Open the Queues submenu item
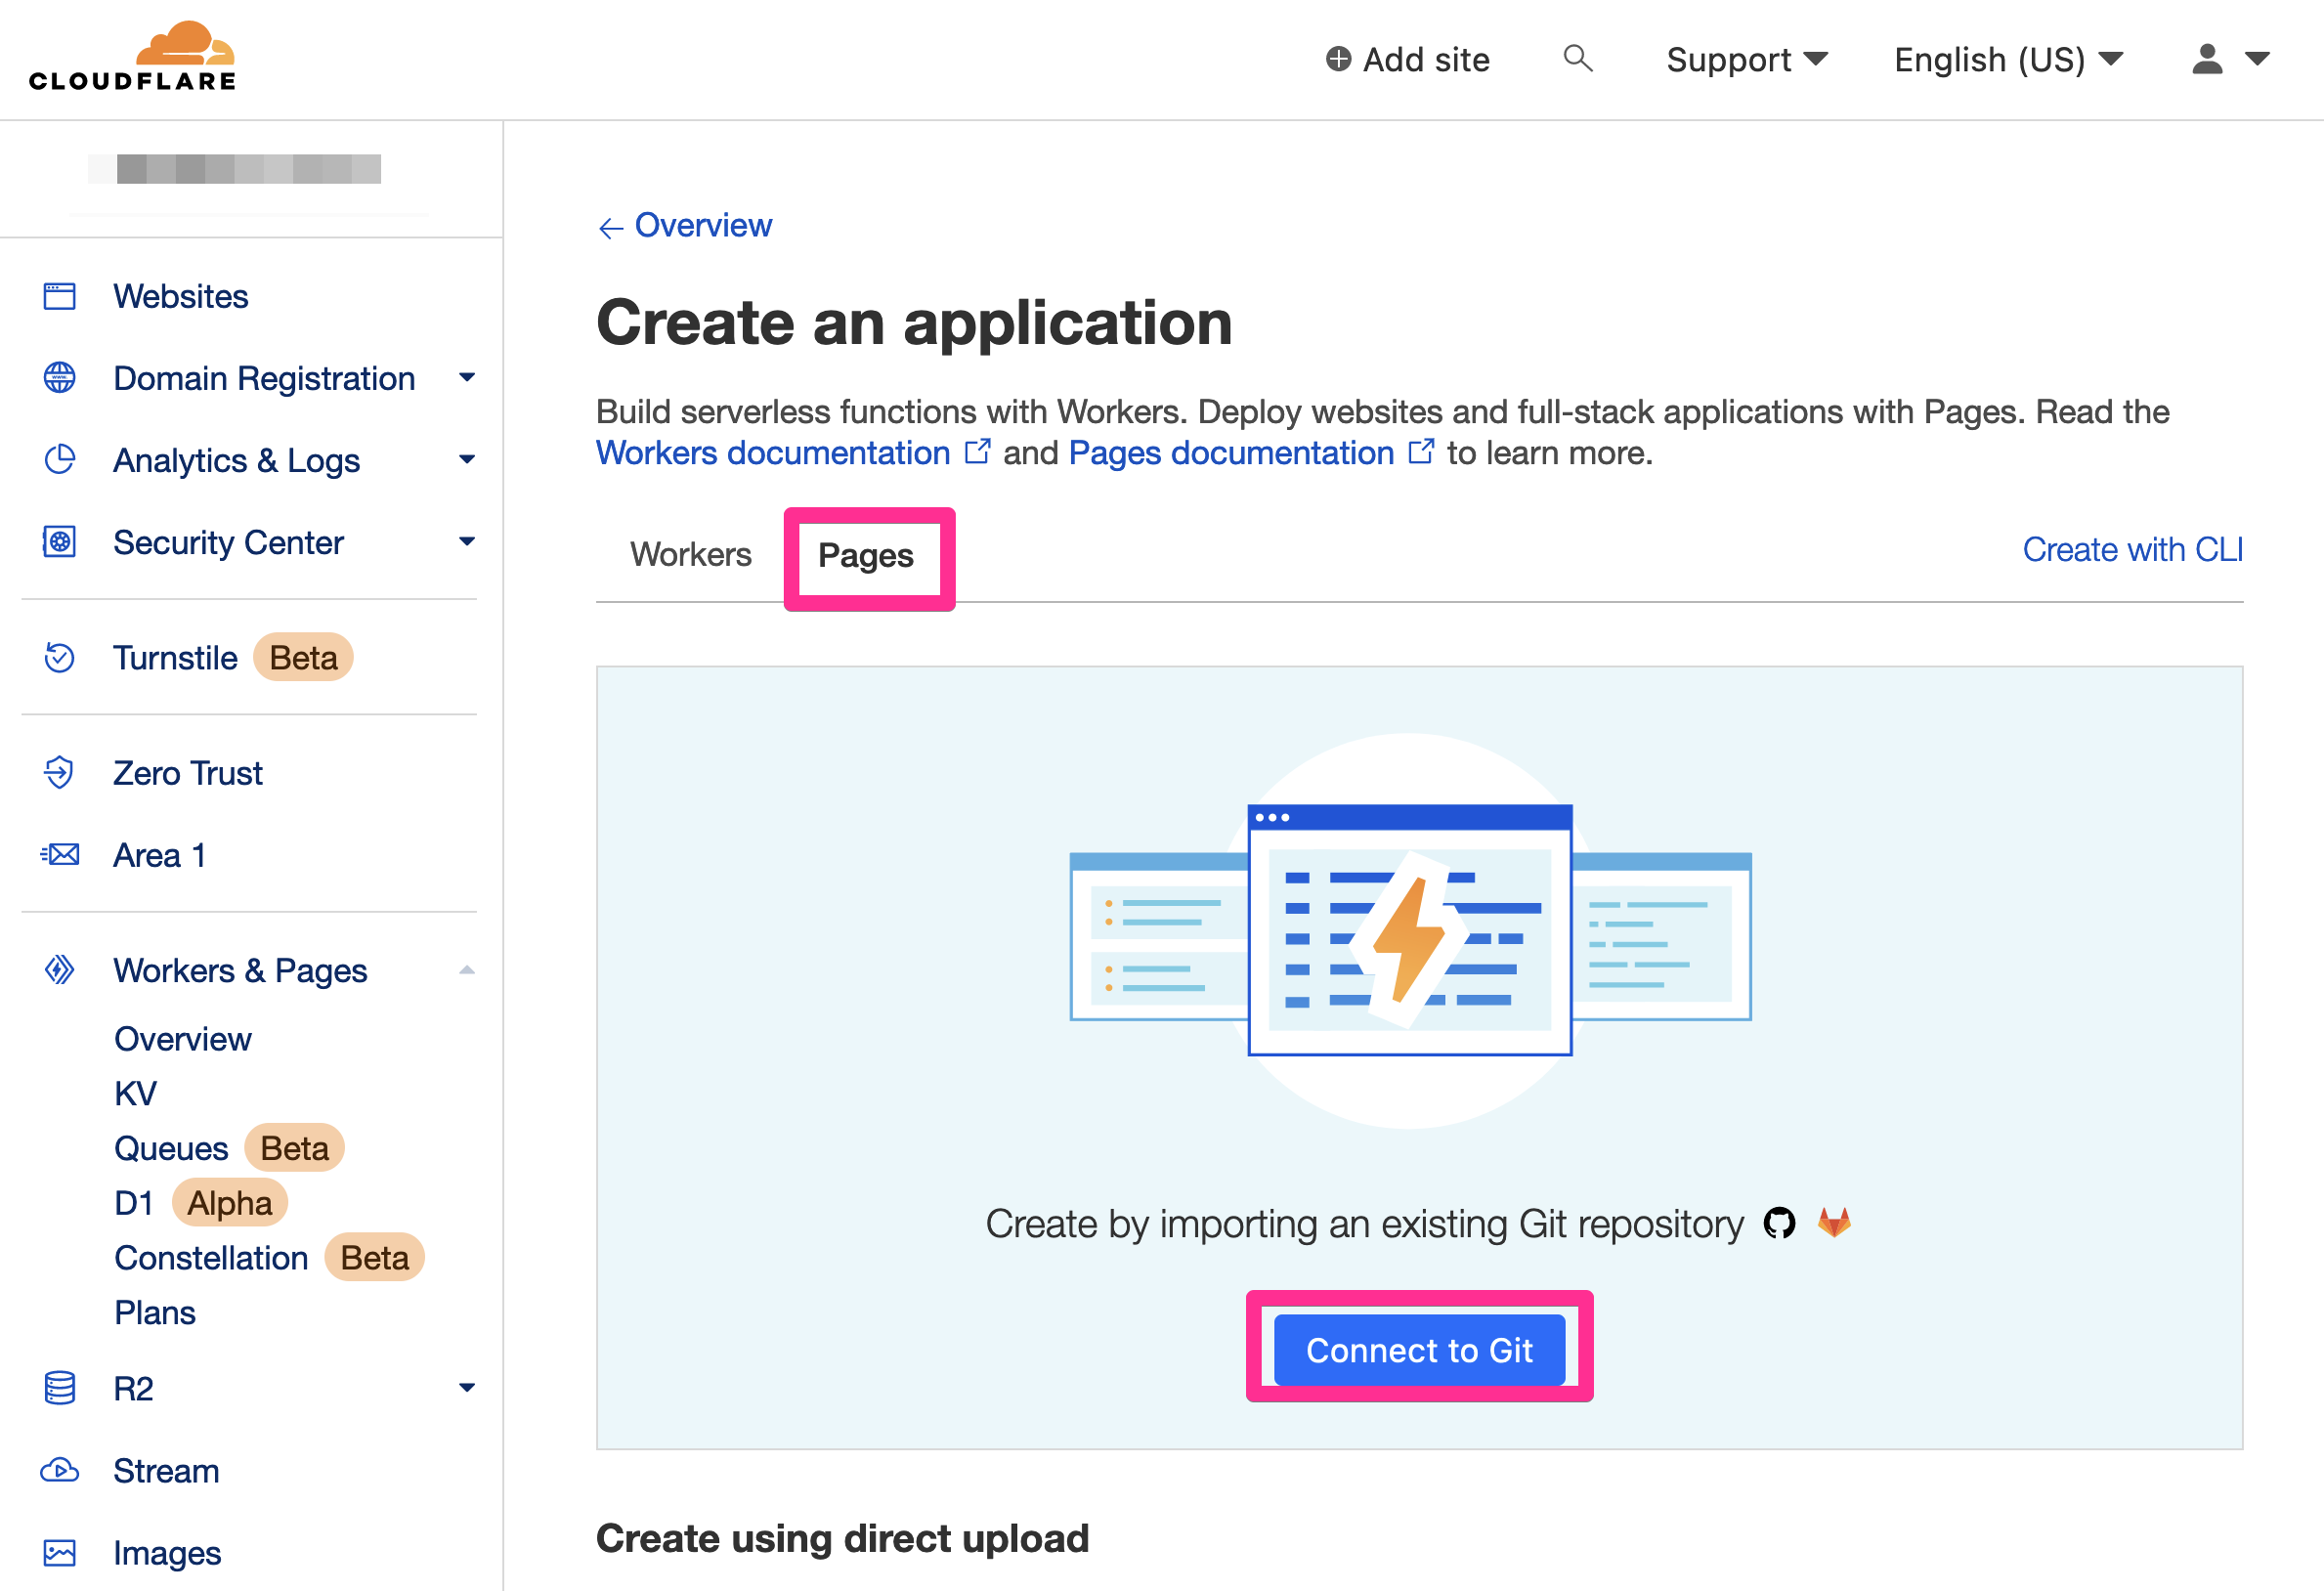 (x=171, y=1148)
